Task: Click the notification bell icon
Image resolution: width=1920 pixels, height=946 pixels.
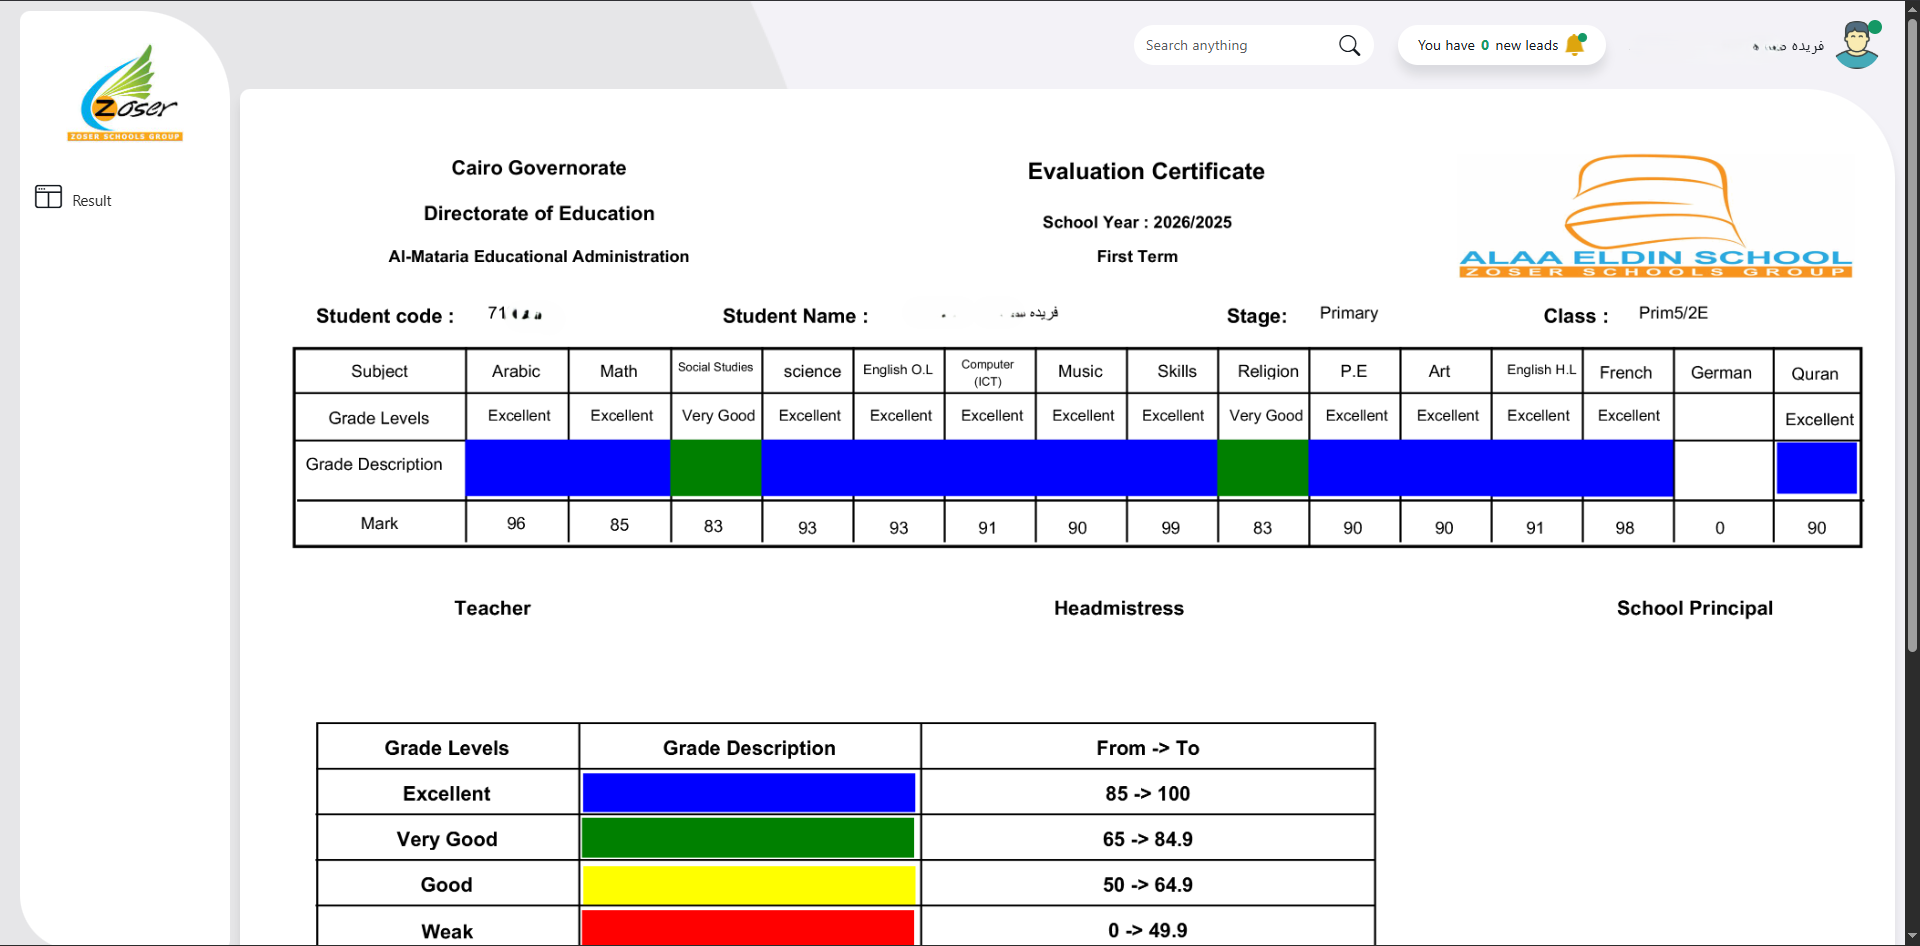Action: tap(1575, 45)
